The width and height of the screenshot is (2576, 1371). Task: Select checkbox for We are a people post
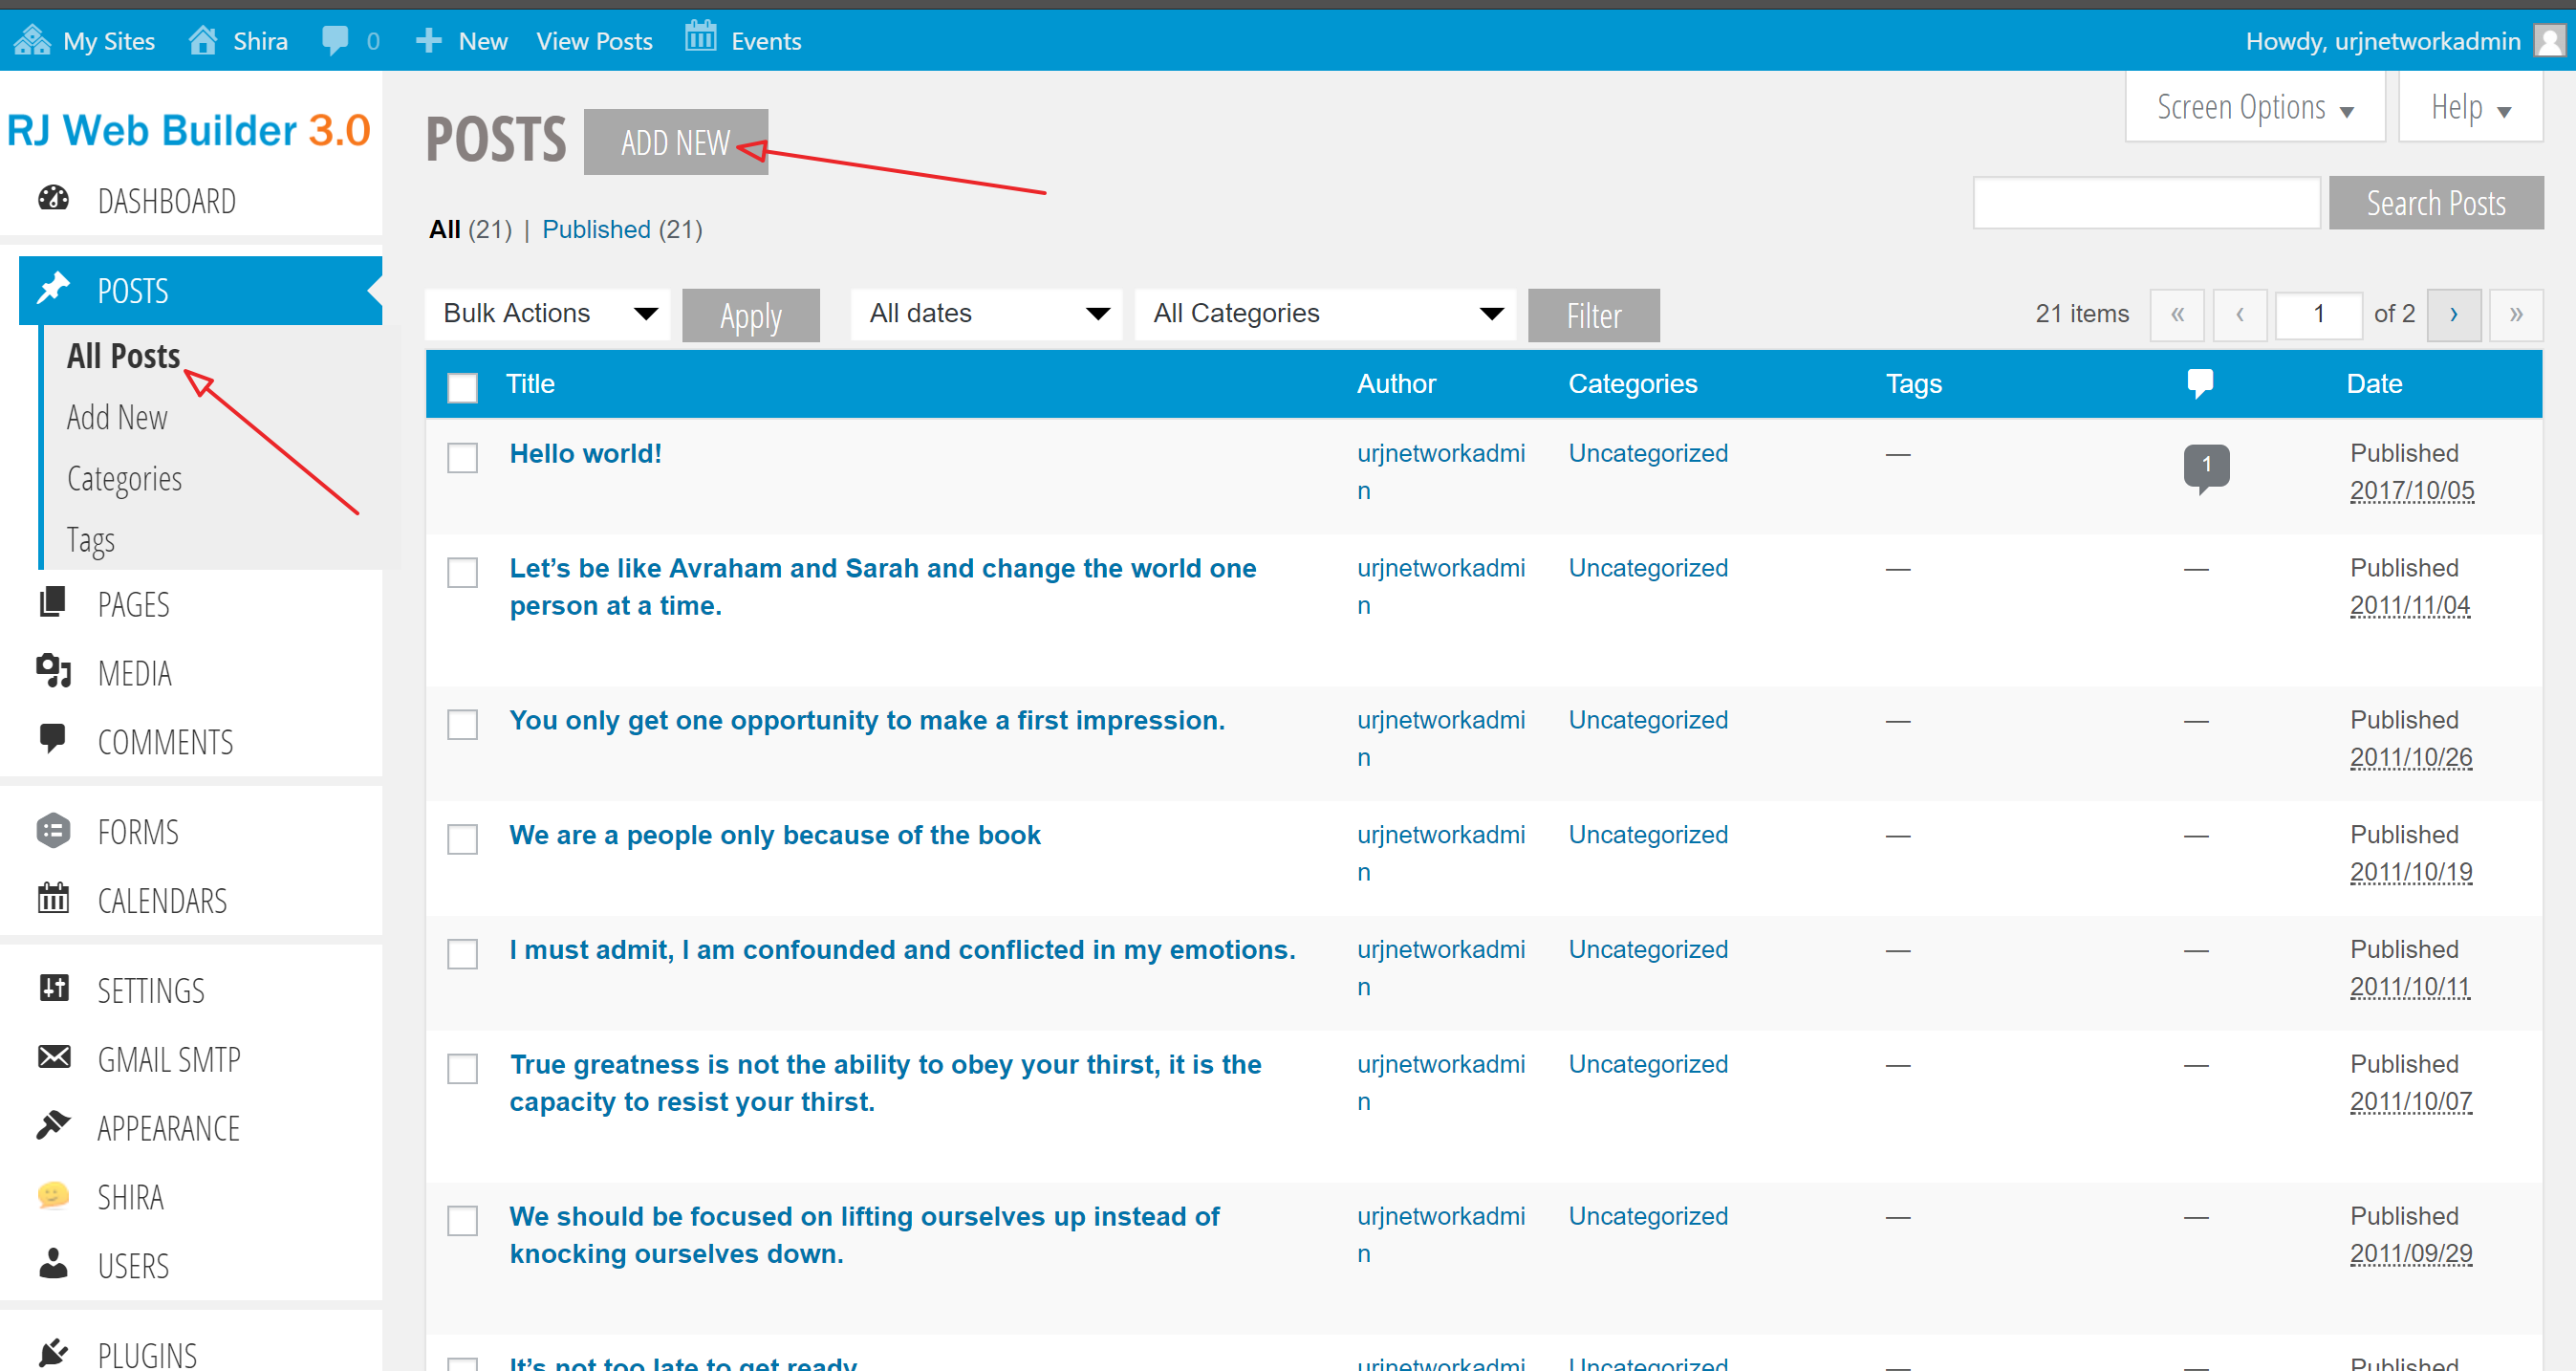(462, 838)
